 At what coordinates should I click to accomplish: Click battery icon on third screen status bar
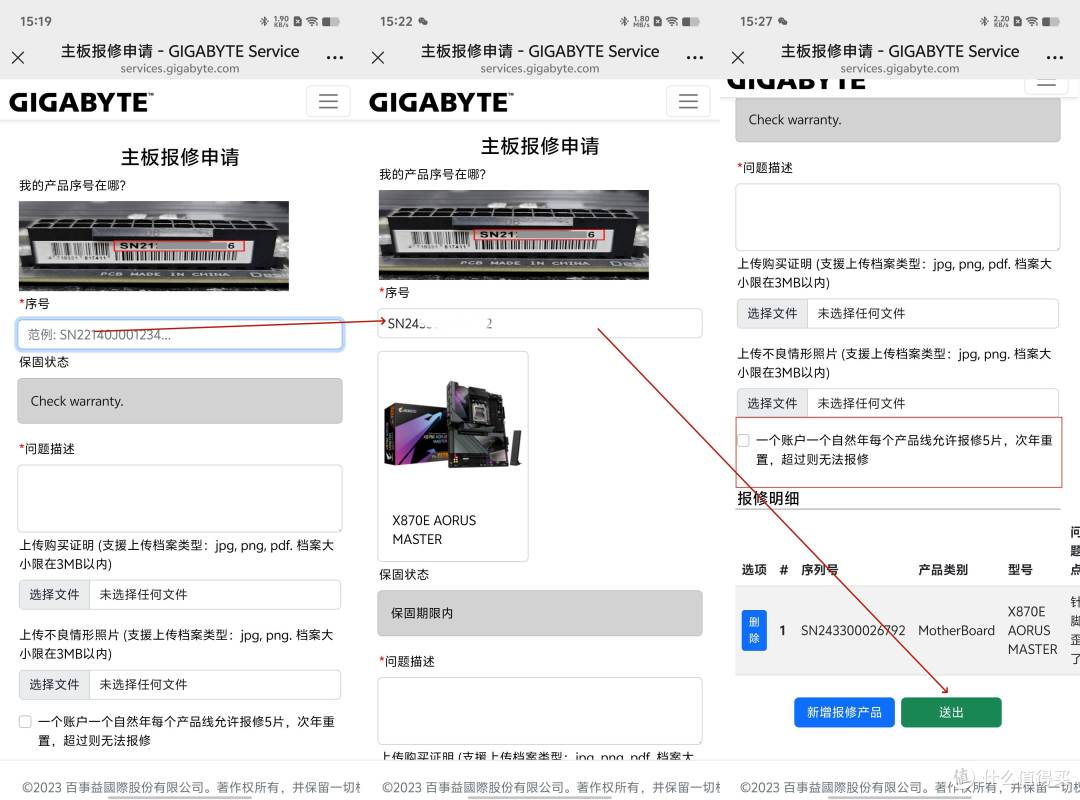(1051, 21)
